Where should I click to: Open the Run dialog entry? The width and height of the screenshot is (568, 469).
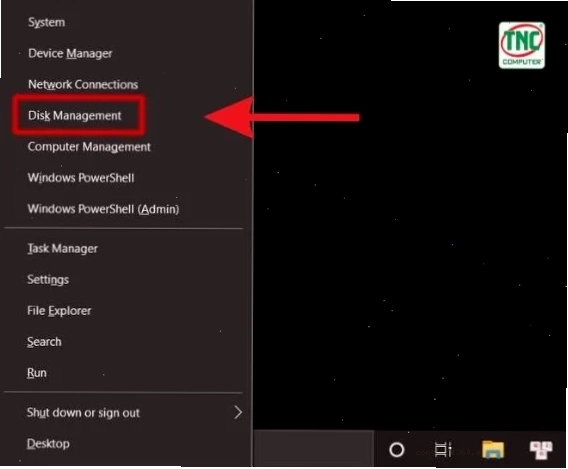point(37,373)
